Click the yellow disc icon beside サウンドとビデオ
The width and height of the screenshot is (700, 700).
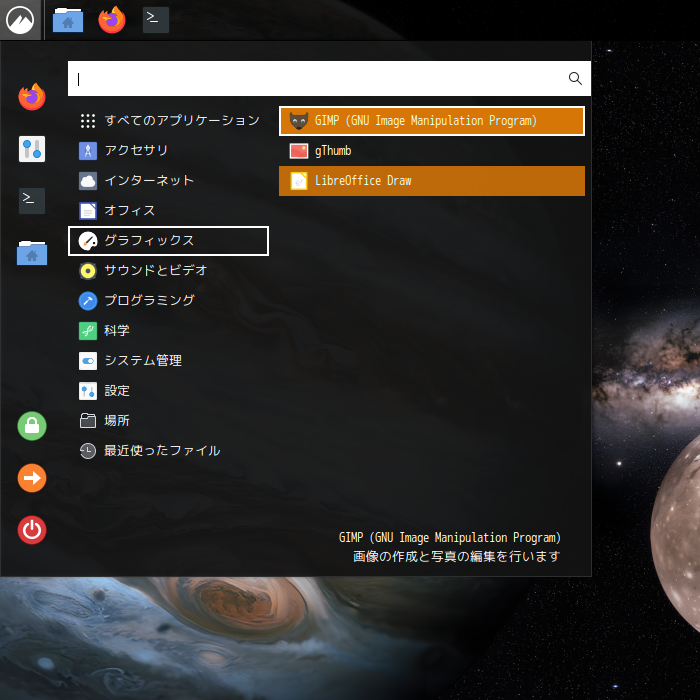tap(88, 271)
